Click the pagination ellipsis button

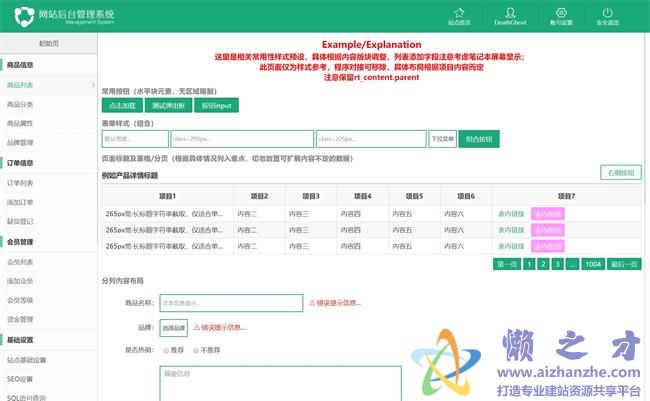point(572,264)
